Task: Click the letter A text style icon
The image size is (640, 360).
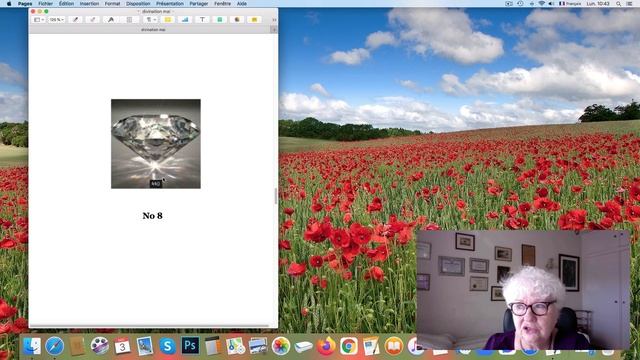Action: (x=111, y=20)
